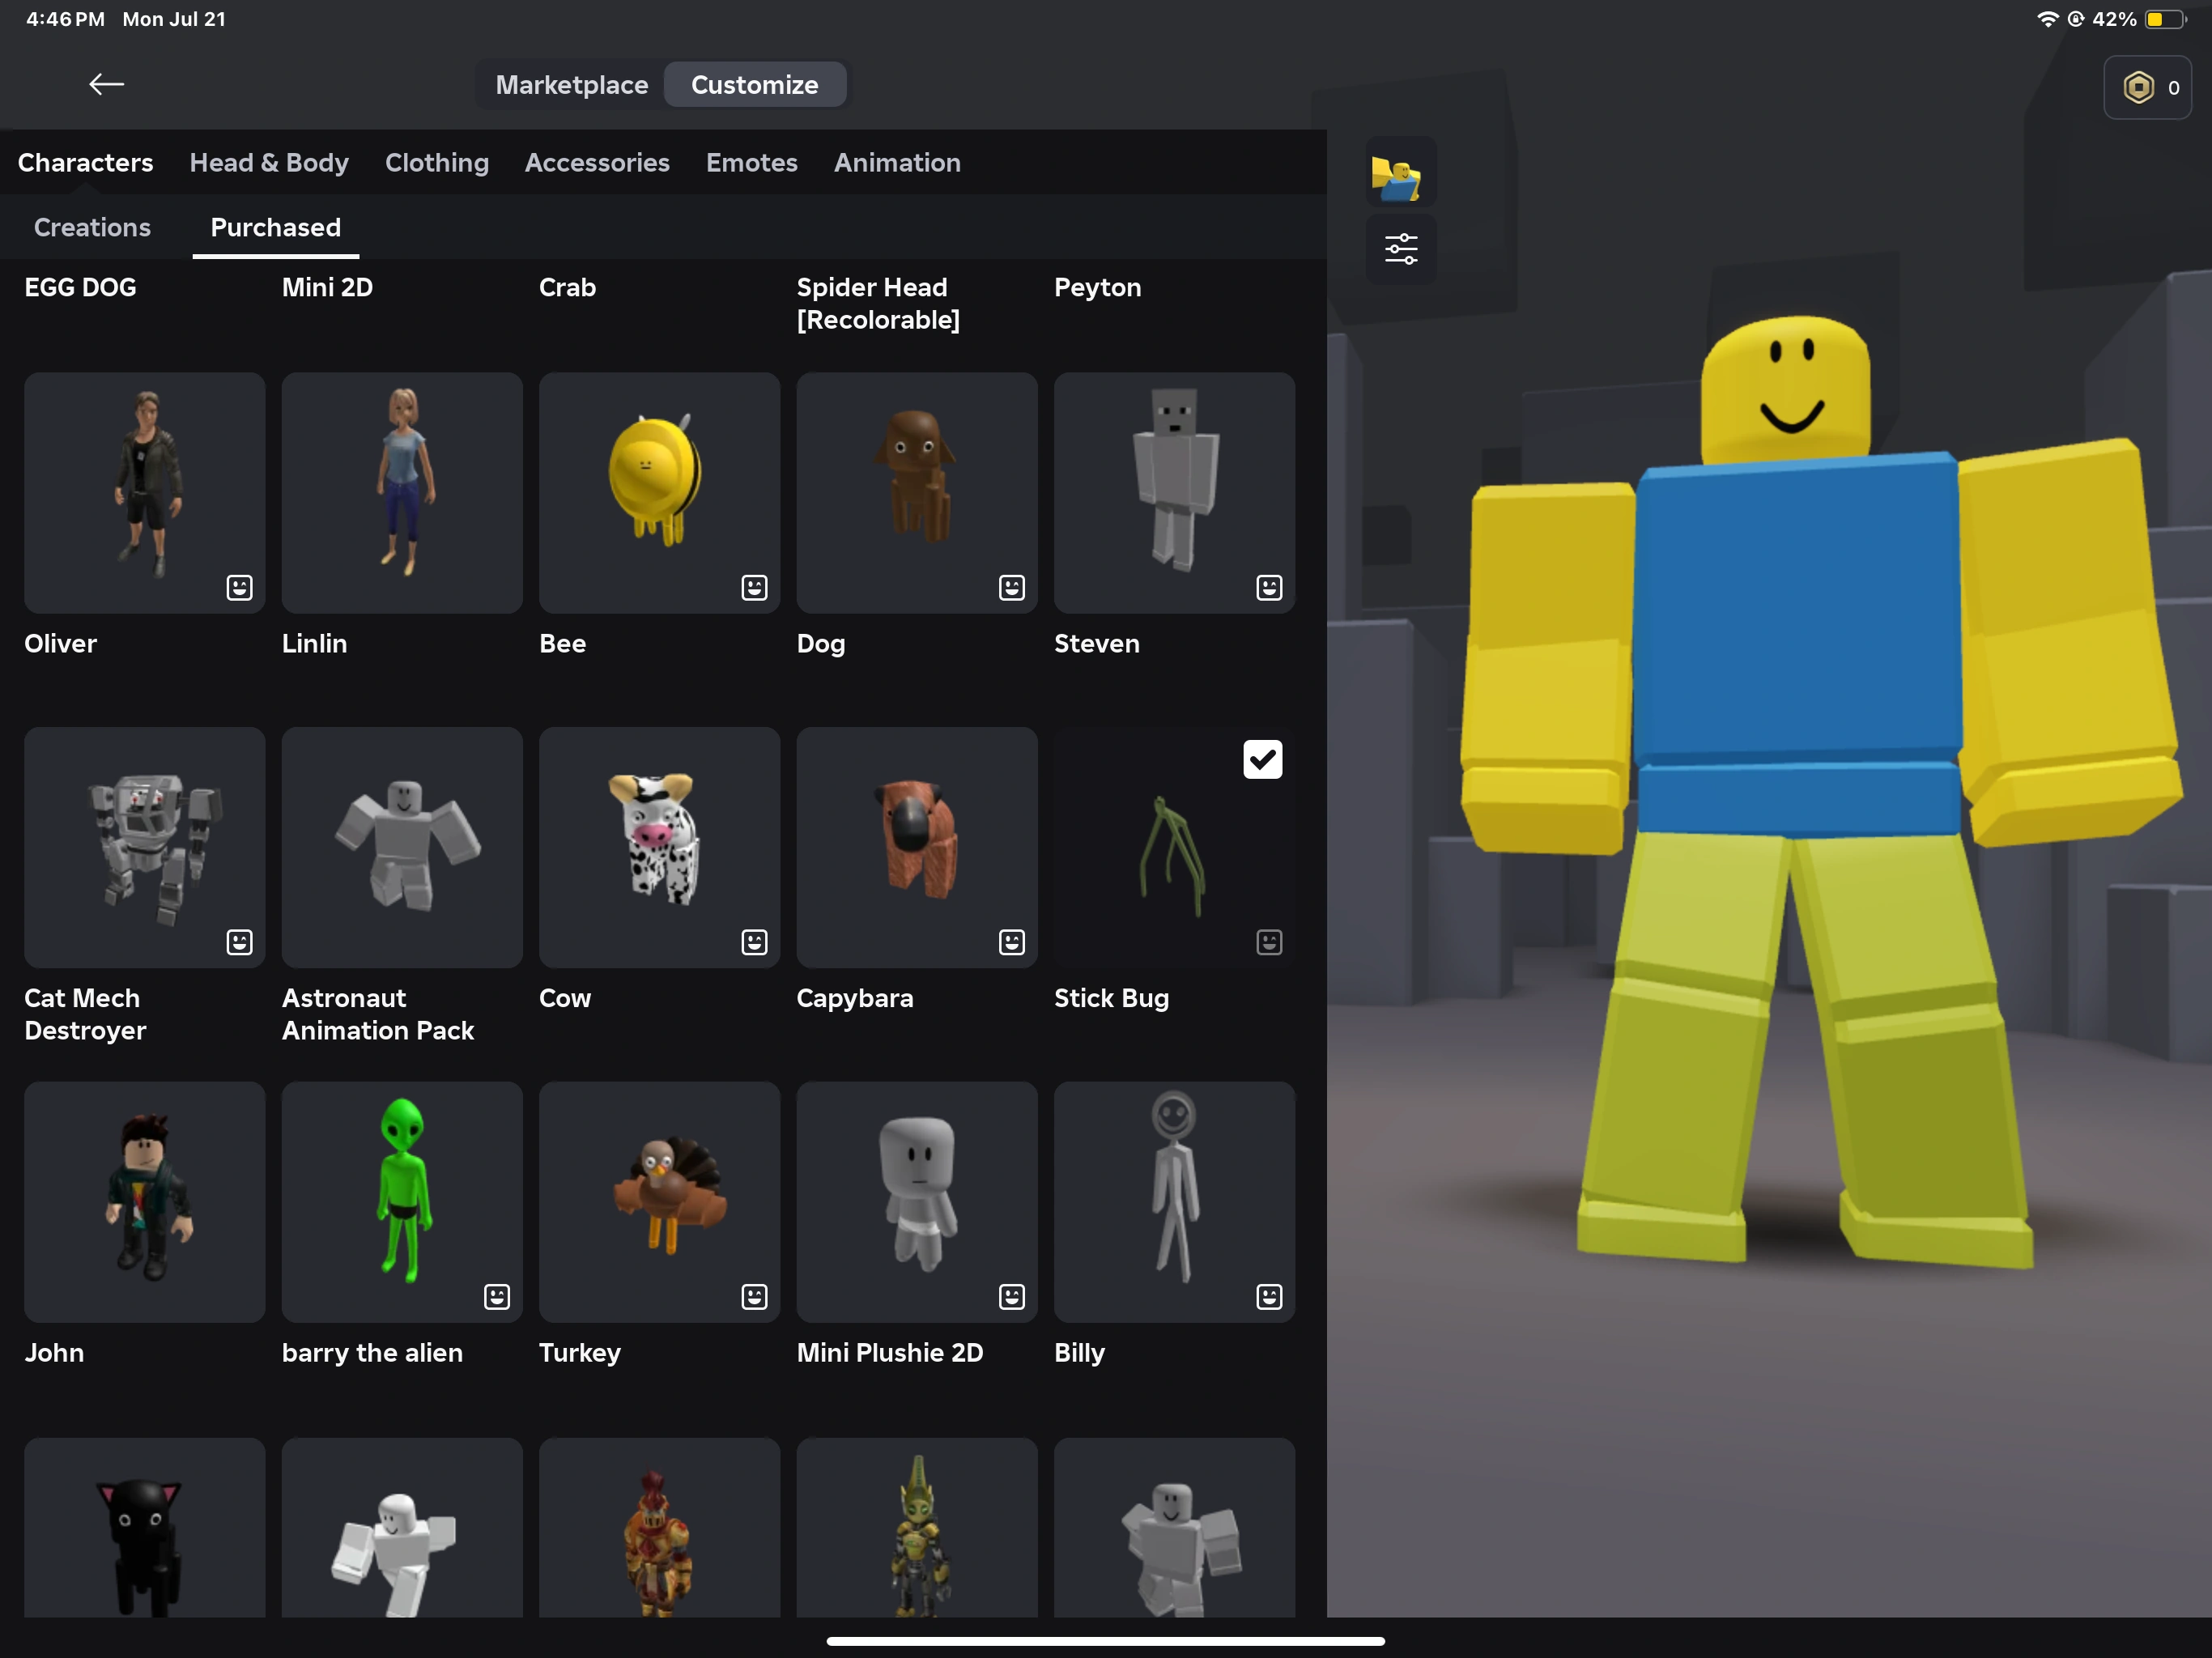Open the Creations tab
Screen dimensions: 2212x1658
[92, 227]
